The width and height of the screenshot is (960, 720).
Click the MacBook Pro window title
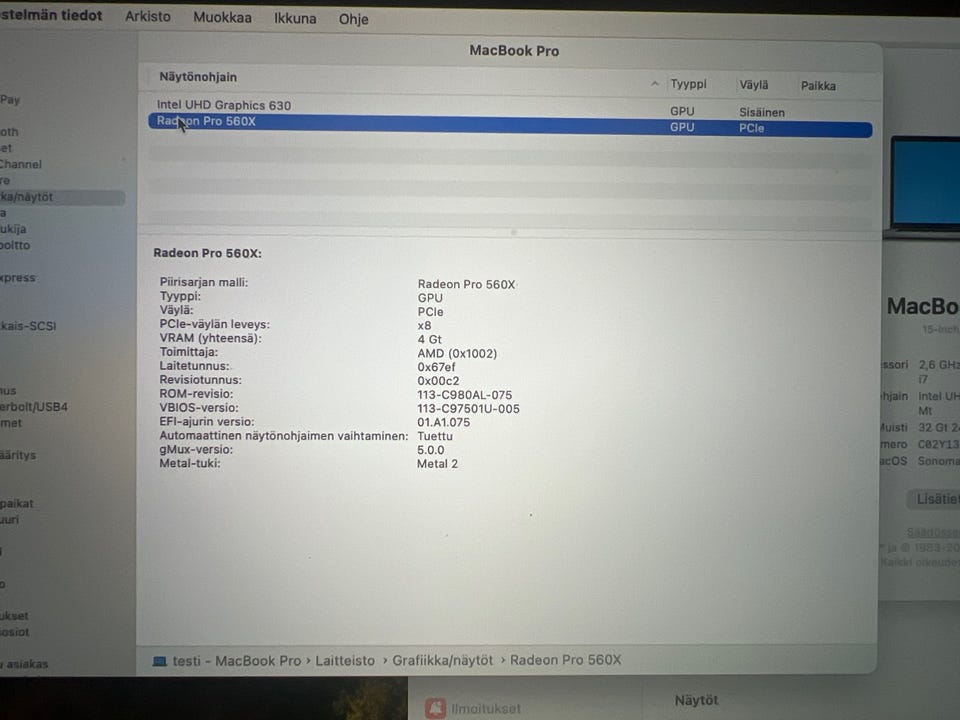tap(514, 51)
